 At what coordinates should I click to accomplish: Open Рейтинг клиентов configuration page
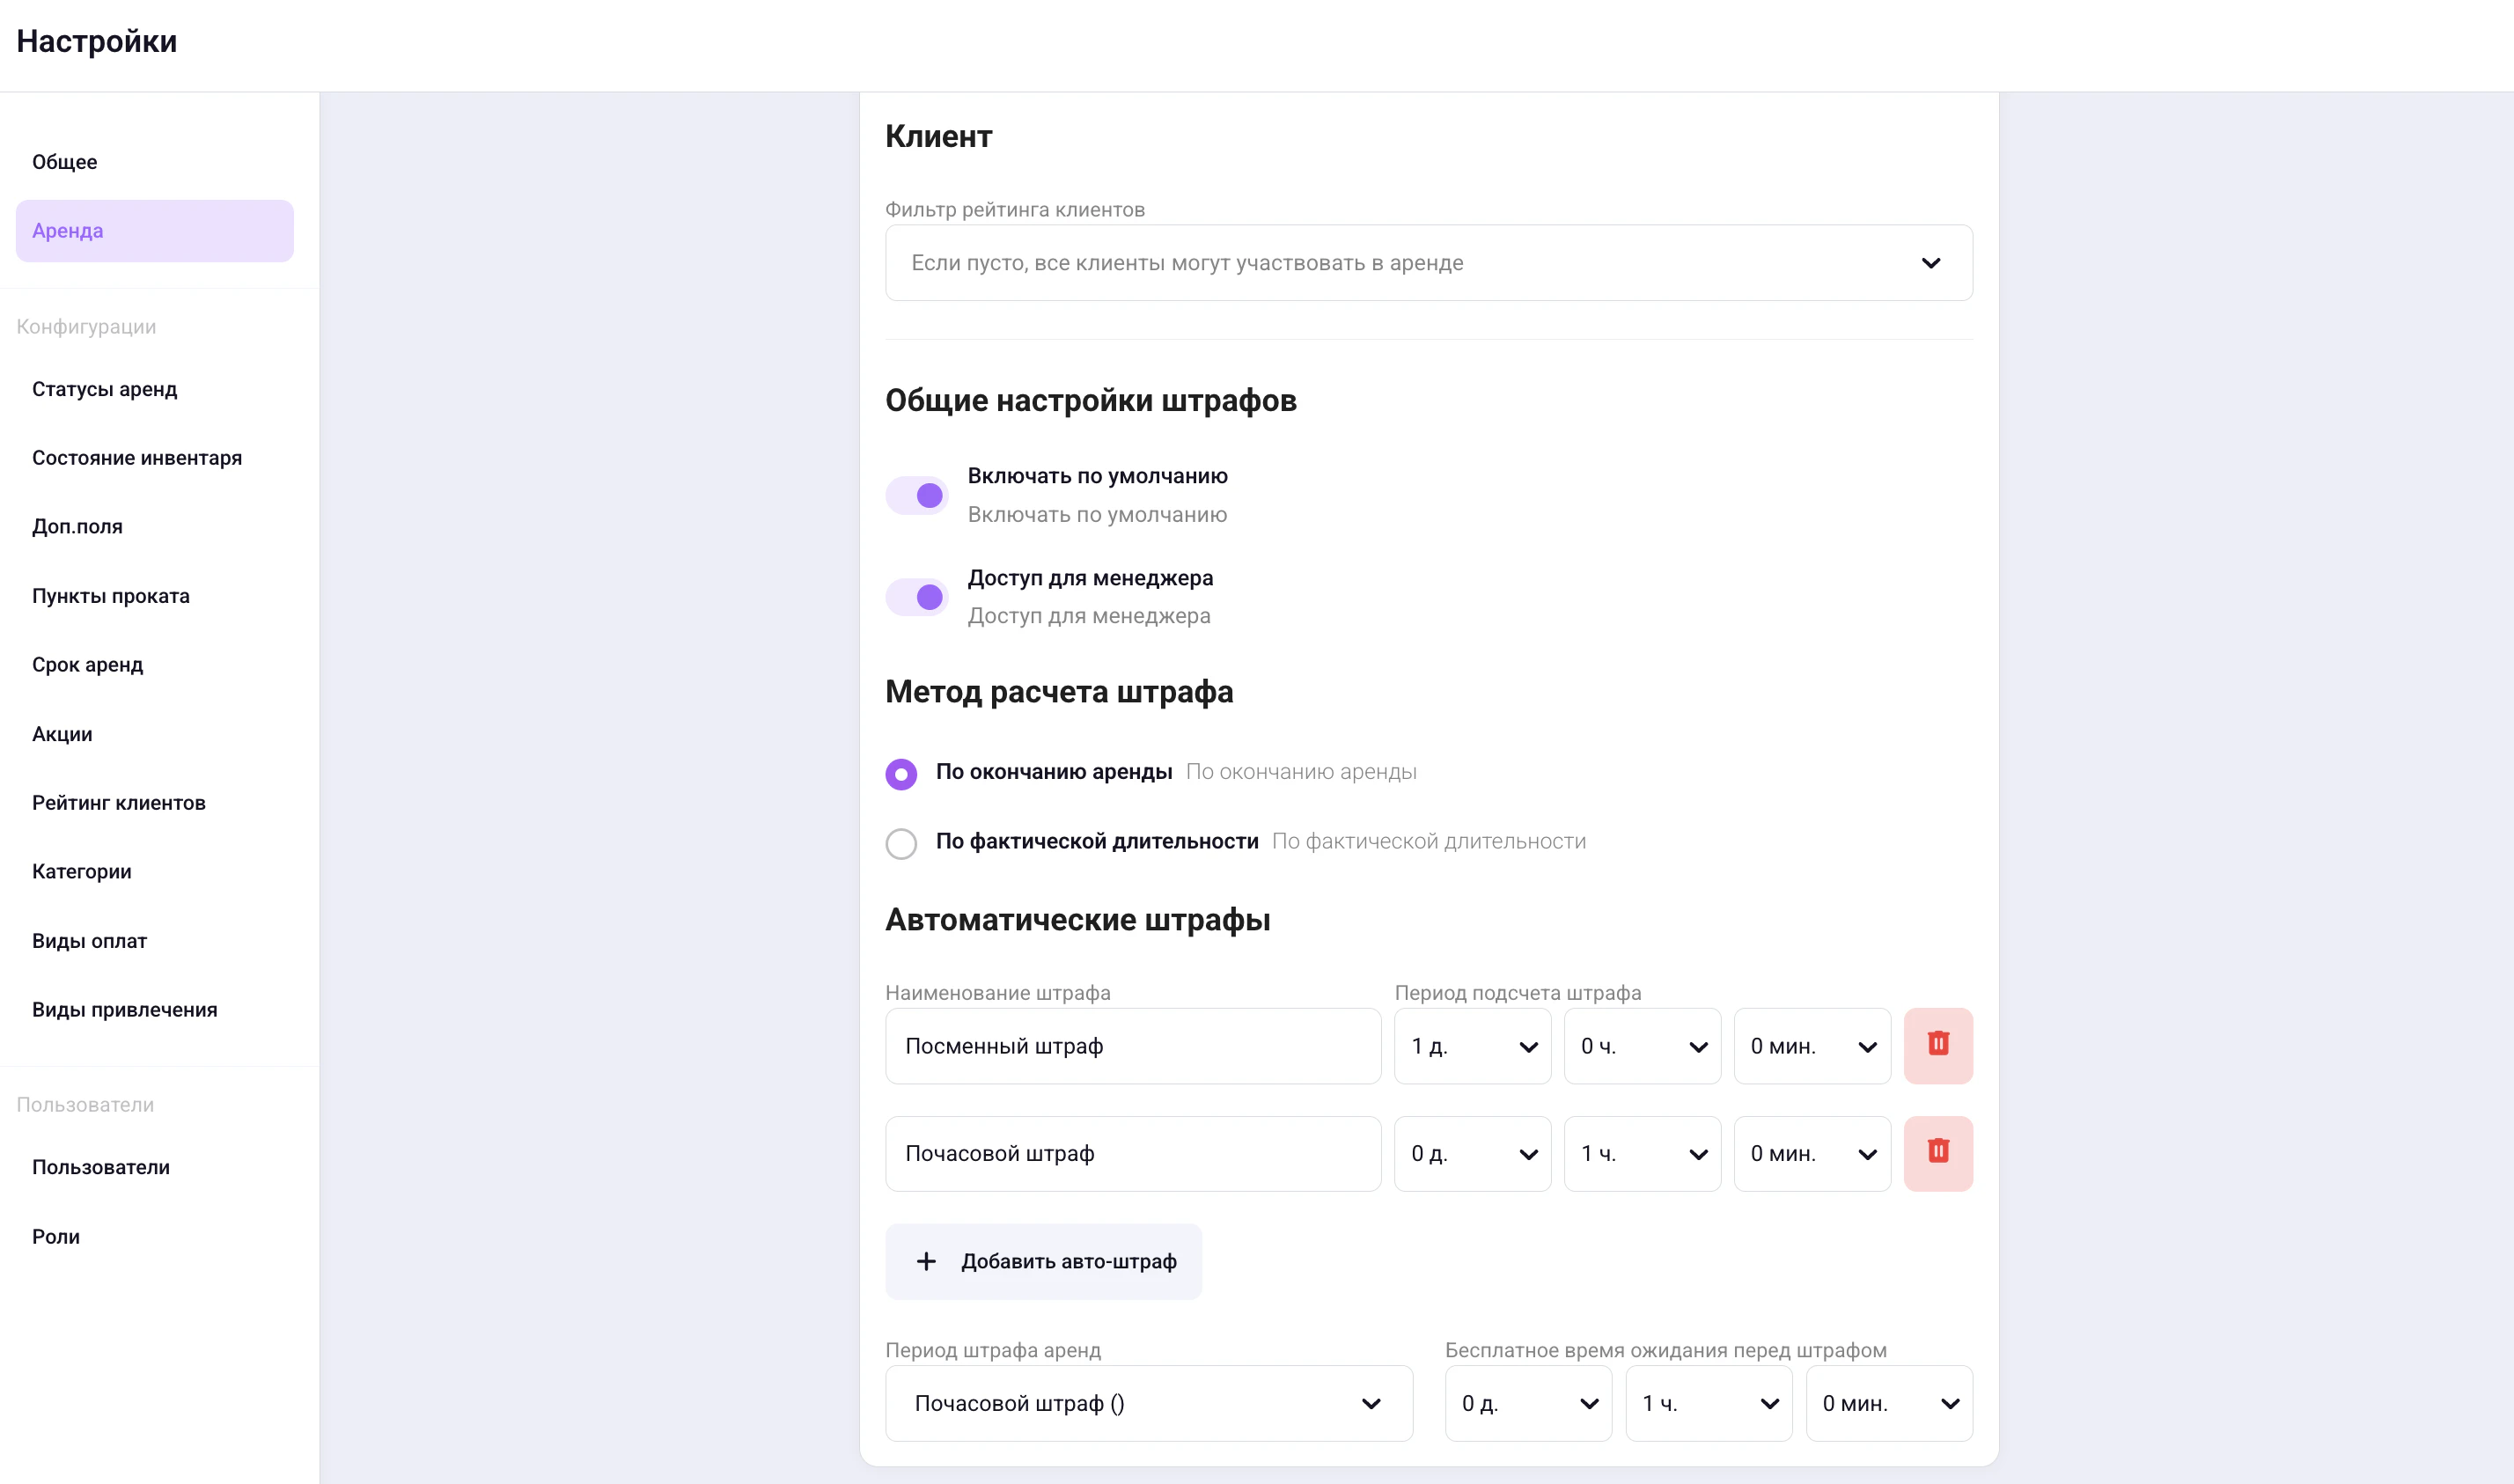tap(118, 803)
